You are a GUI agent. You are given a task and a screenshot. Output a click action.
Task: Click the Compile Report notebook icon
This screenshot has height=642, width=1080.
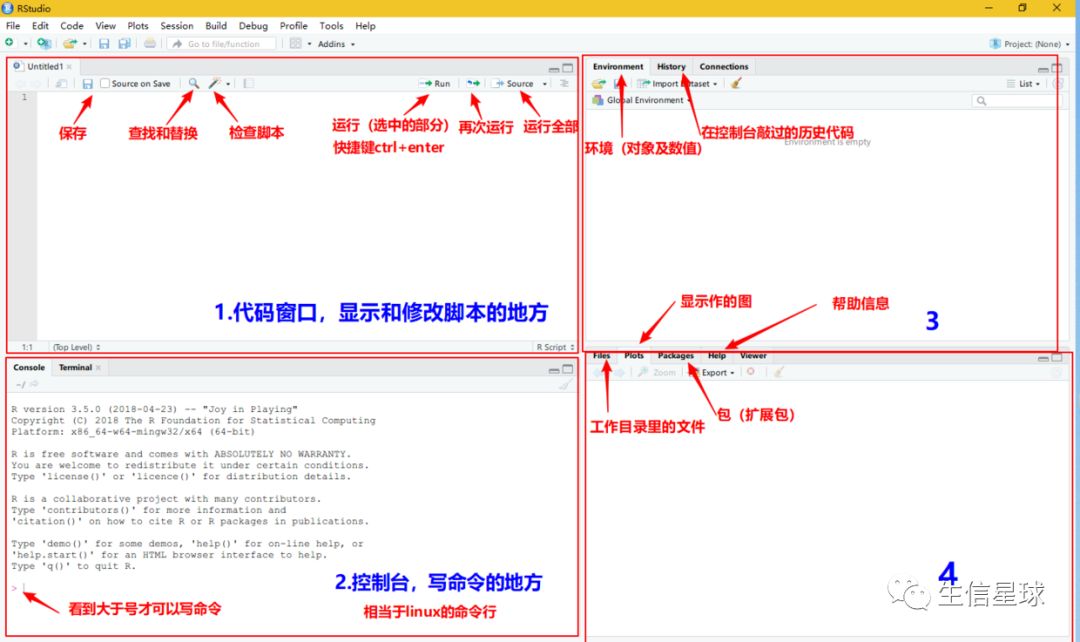[x=249, y=83]
